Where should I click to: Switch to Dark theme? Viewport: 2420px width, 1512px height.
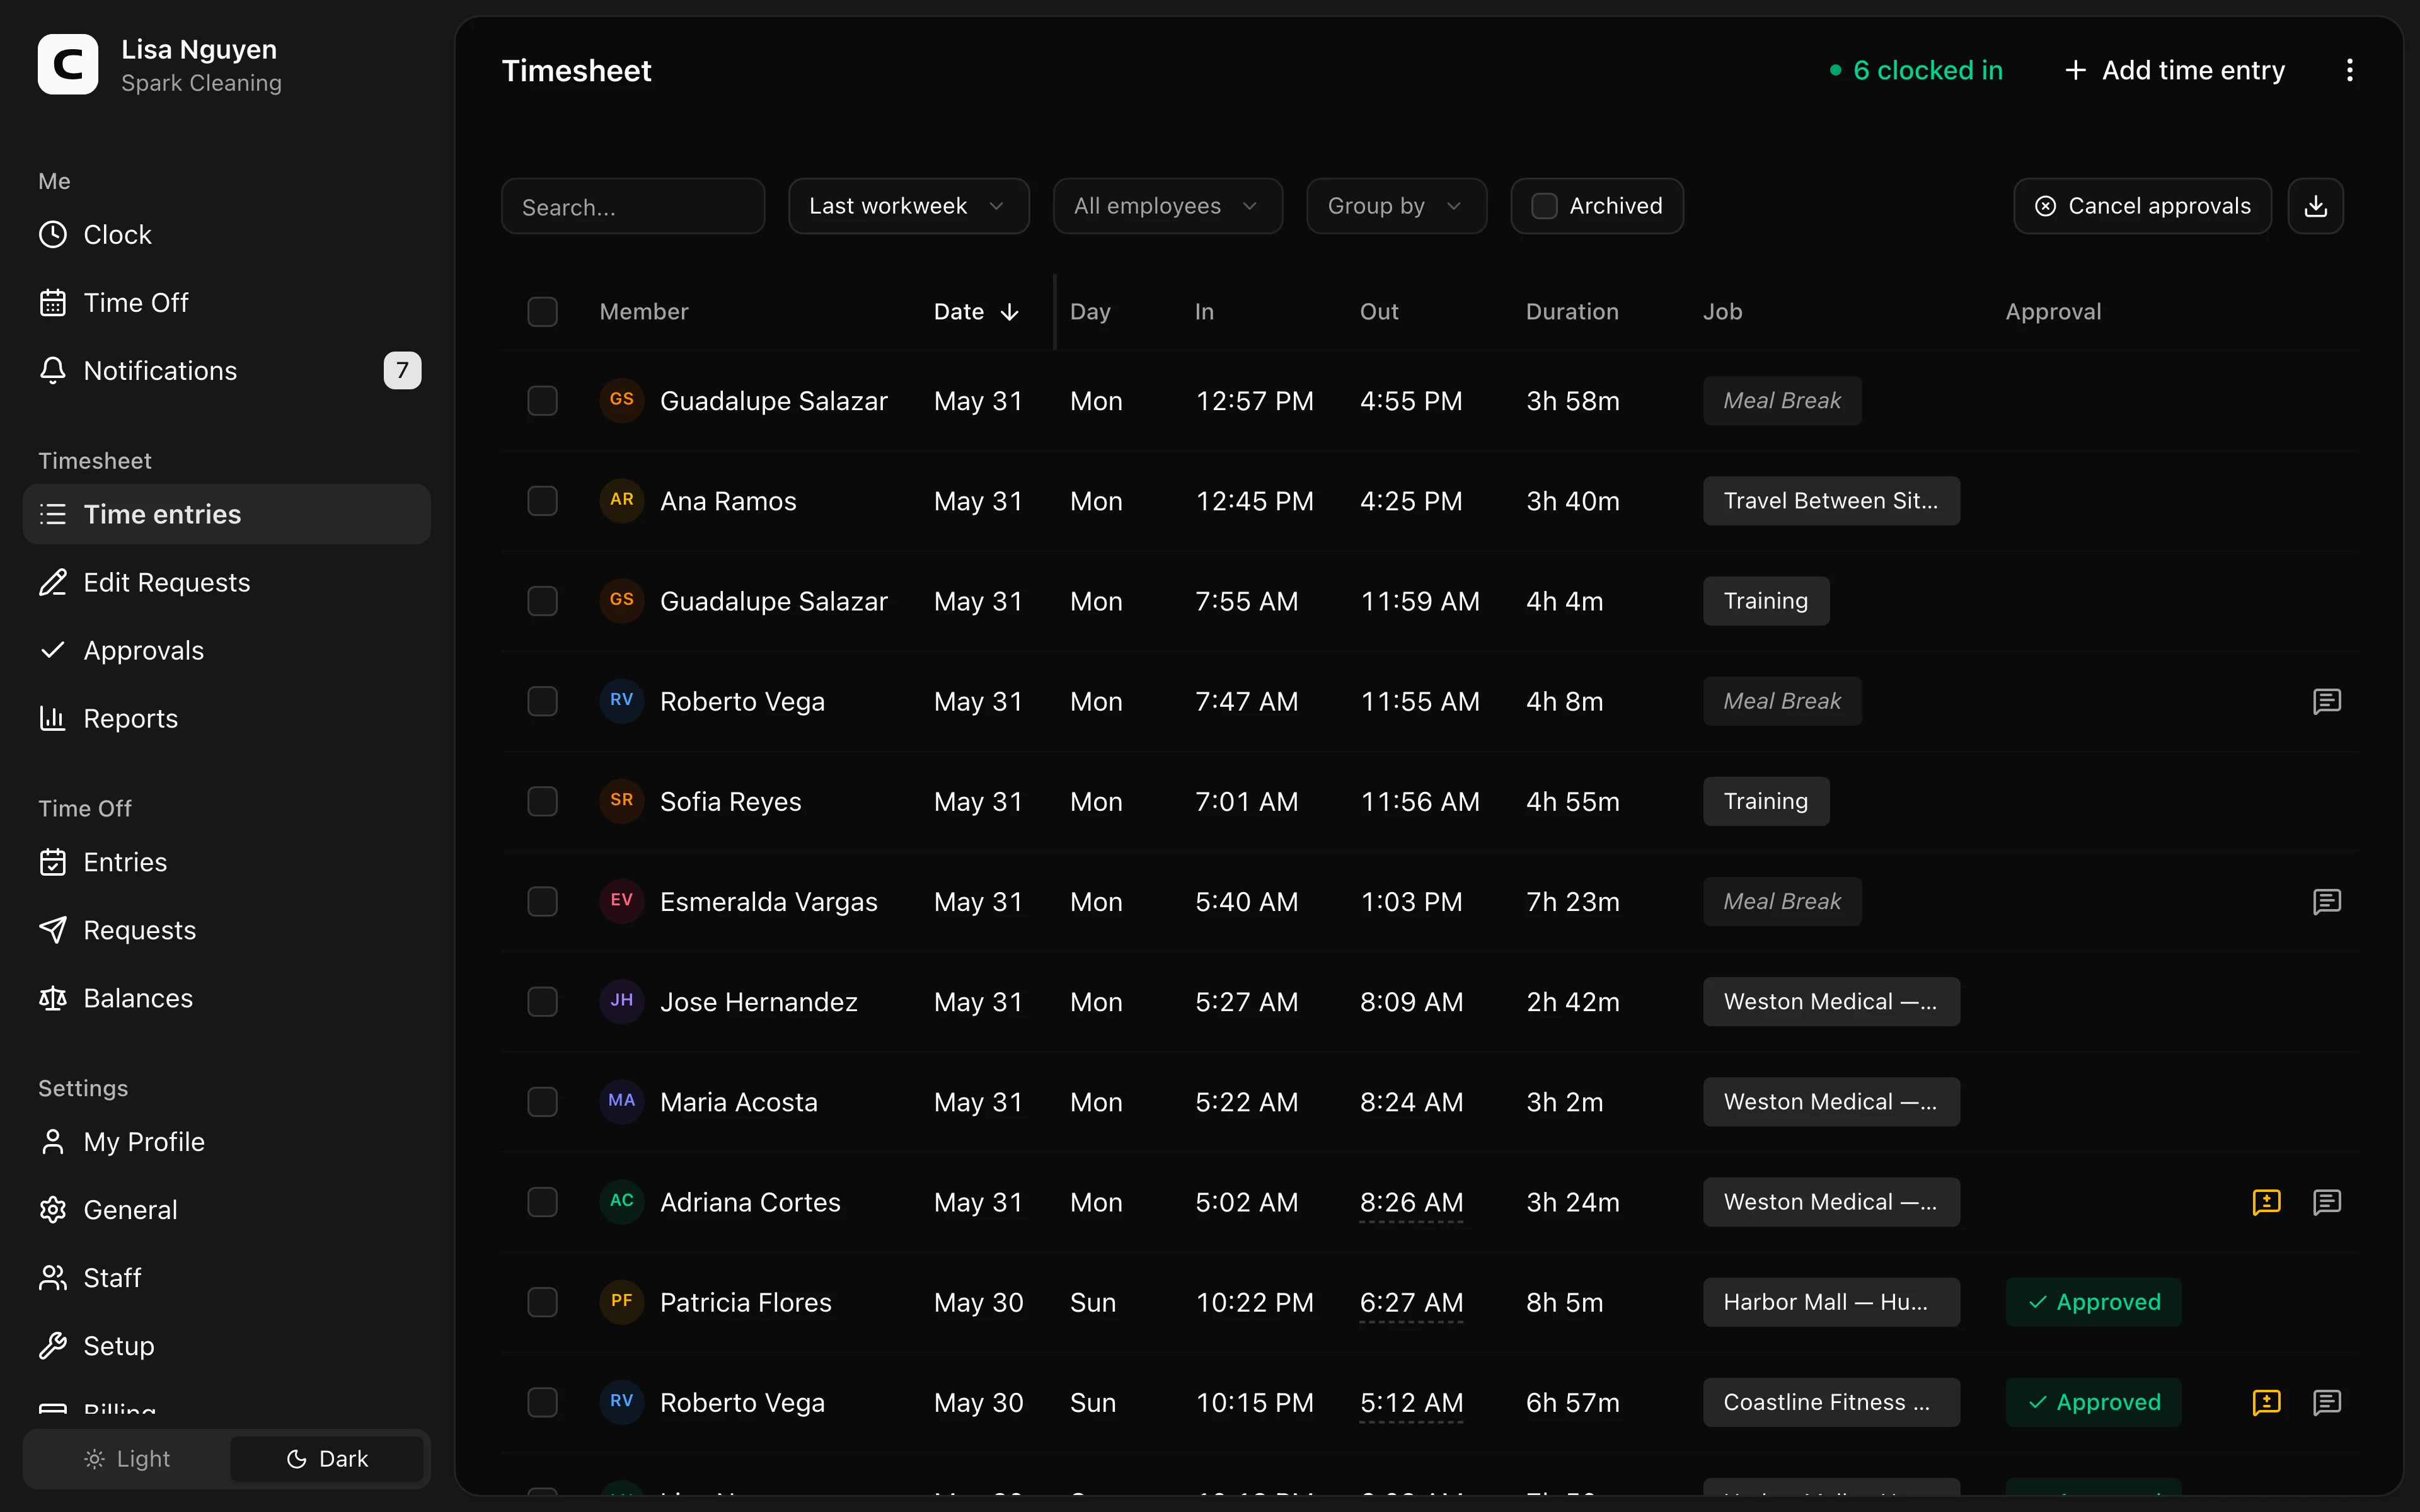click(x=327, y=1459)
